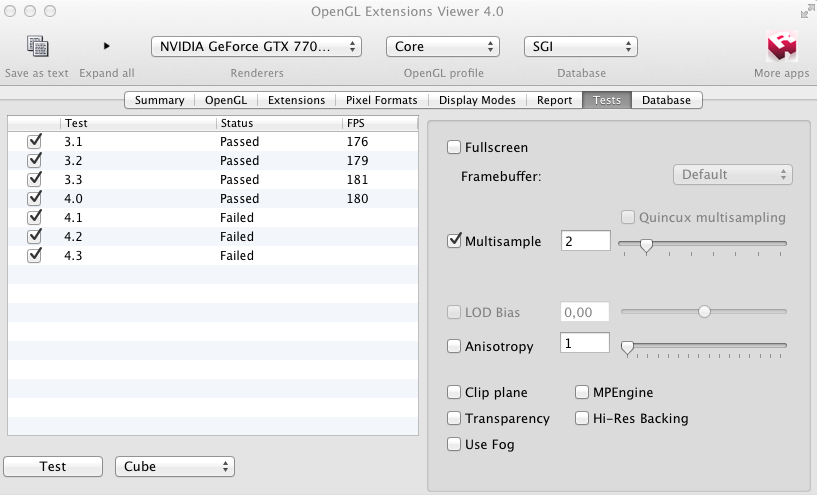Uncheck the 3.3 test checkbox
817x495 pixels.
(x=34, y=179)
